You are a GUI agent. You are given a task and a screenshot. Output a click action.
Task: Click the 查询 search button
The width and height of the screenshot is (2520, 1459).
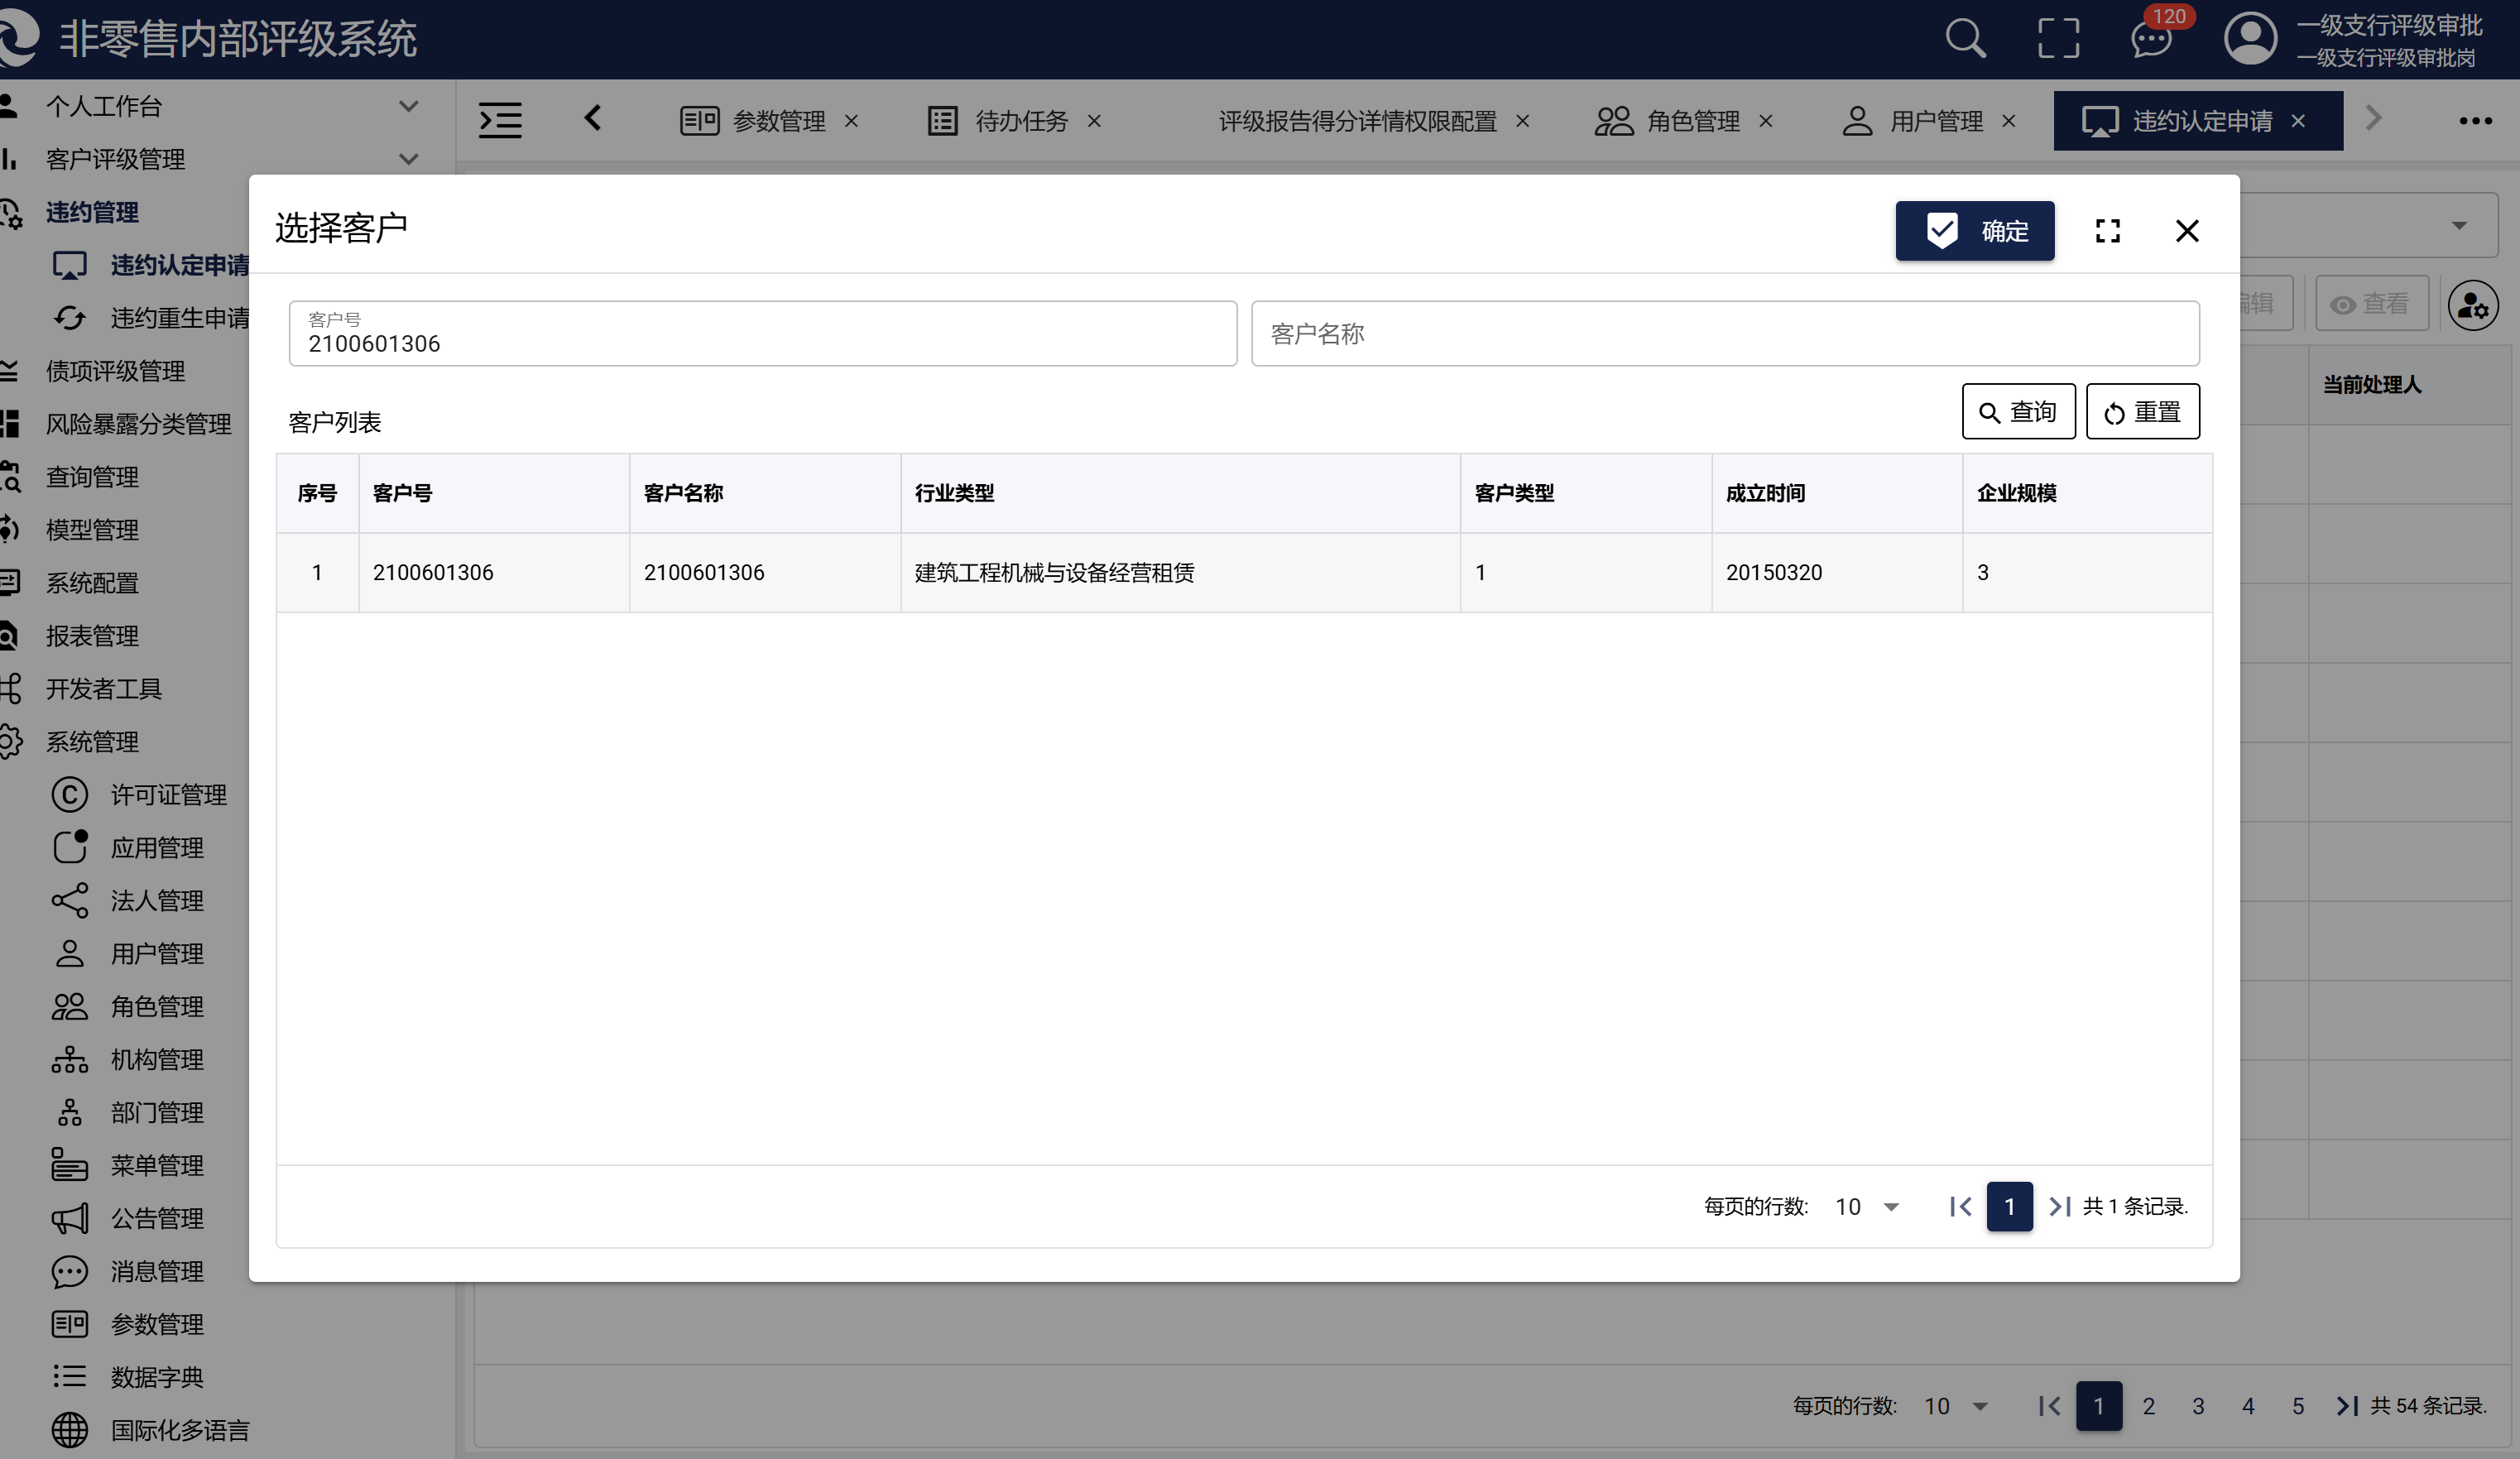coord(2018,412)
